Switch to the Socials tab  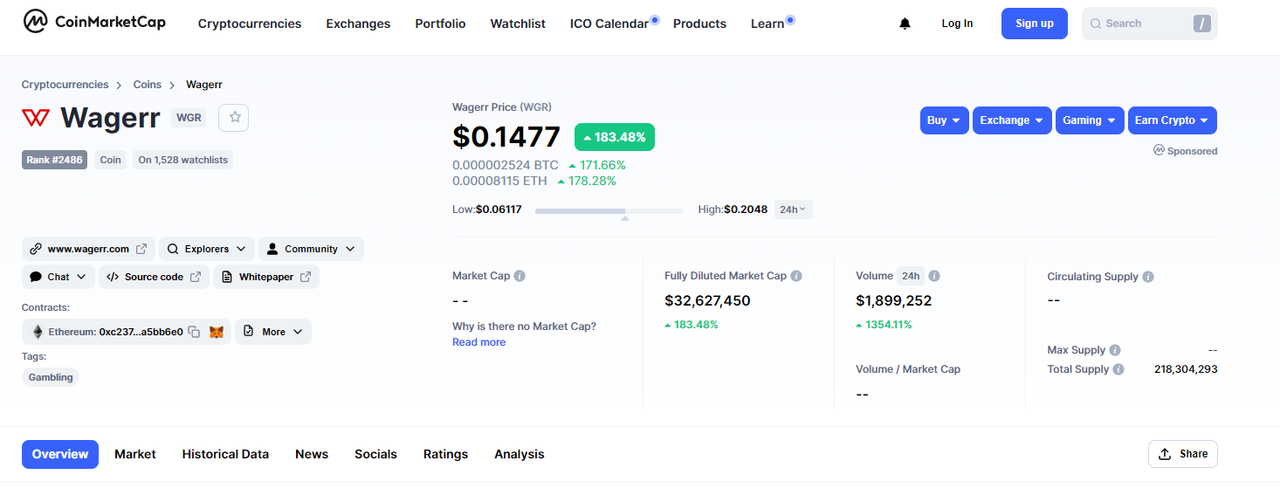point(376,454)
